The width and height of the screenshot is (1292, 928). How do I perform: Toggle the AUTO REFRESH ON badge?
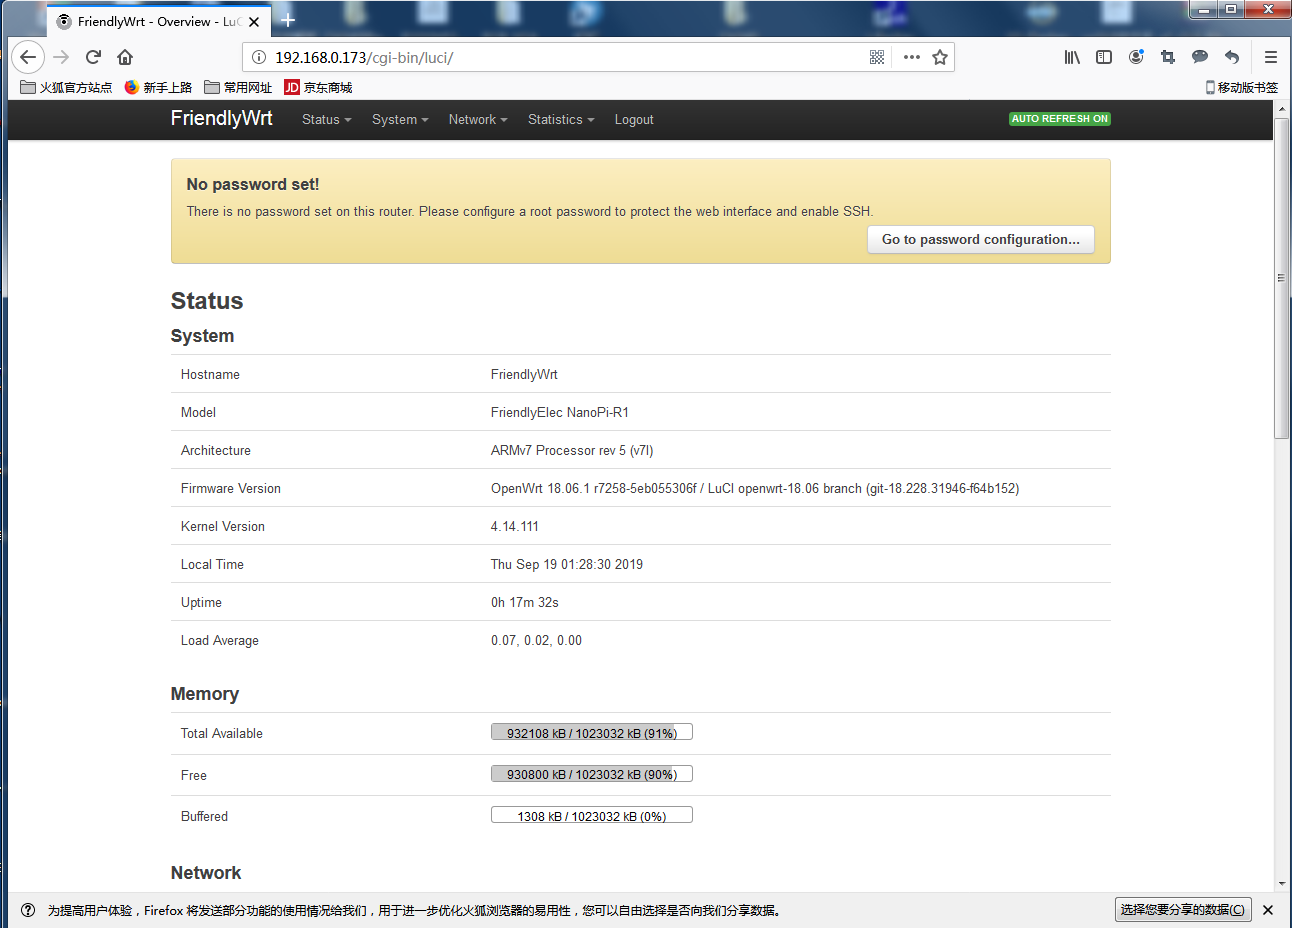(x=1060, y=119)
